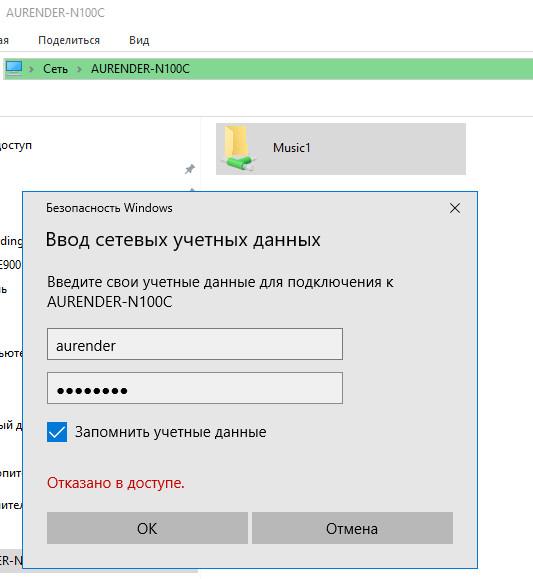Click the username field with aurender
This screenshot has width=533, height=579.
[x=195, y=344]
